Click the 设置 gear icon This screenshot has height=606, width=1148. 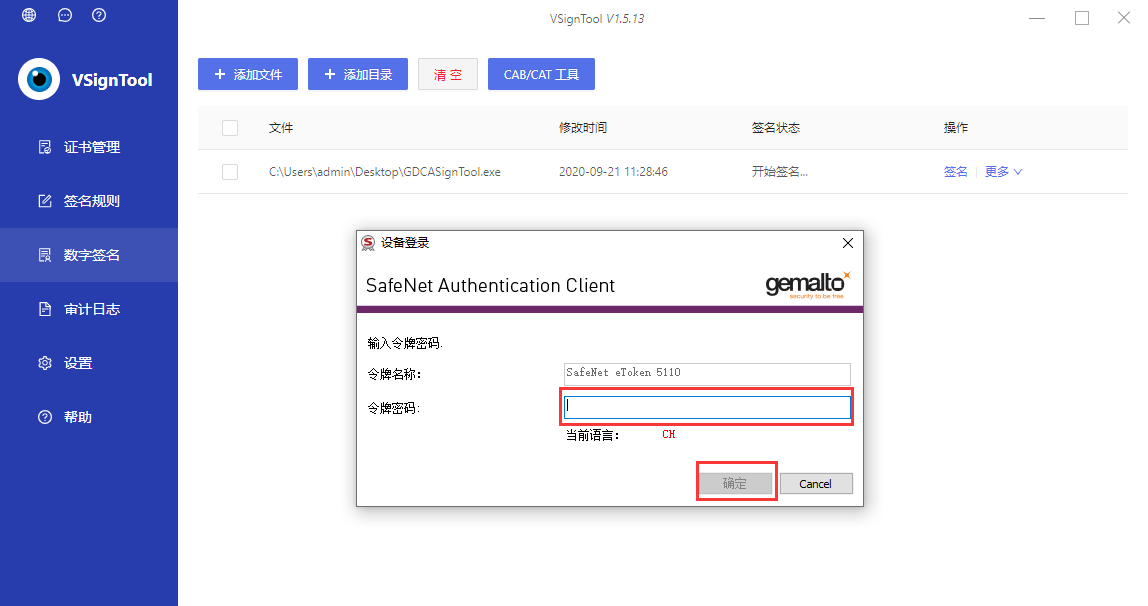coord(45,363)
